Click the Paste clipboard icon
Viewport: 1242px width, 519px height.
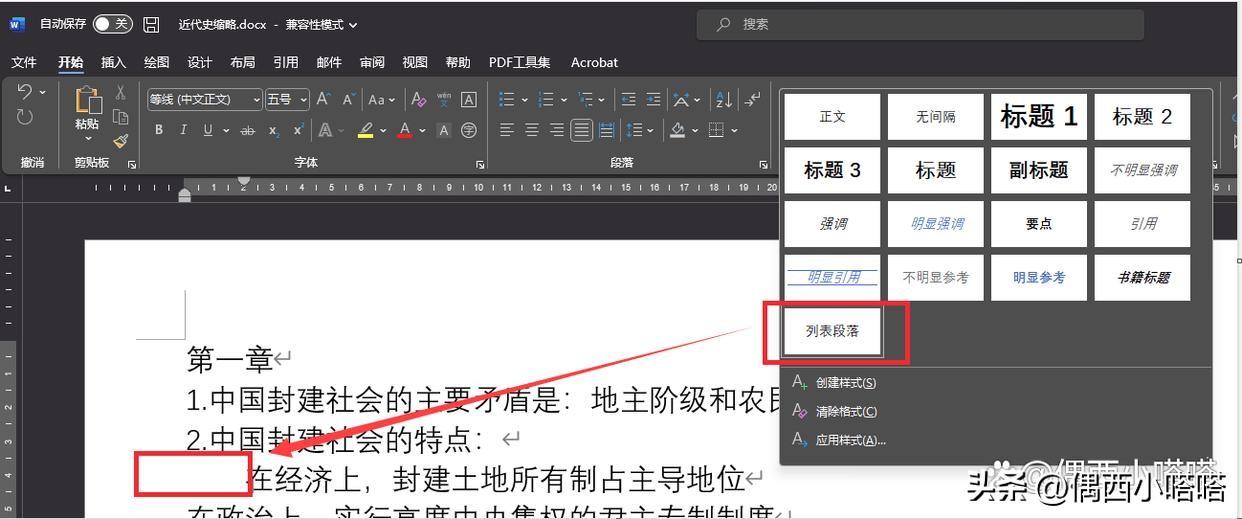tap(88, 100)
